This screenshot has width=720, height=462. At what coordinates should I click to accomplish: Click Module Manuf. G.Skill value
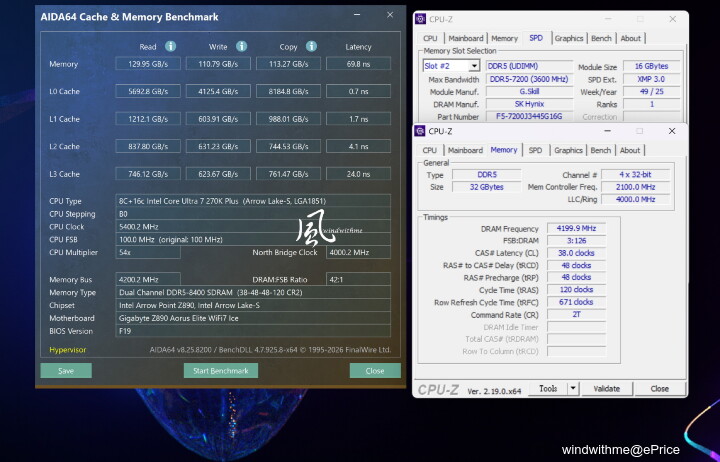coord(529,91)
